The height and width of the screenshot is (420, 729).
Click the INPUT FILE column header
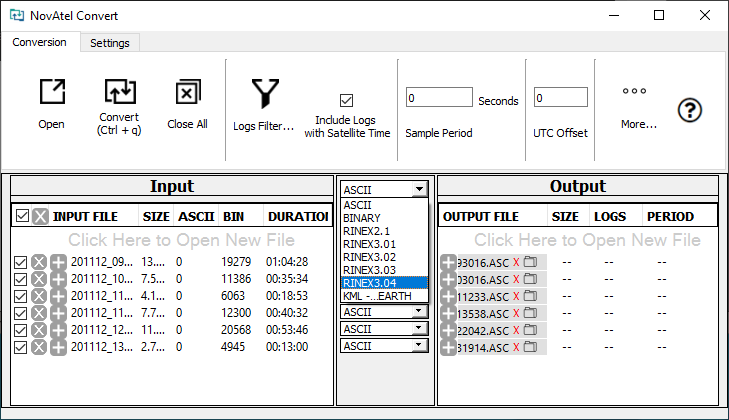(x=85, y=216)
